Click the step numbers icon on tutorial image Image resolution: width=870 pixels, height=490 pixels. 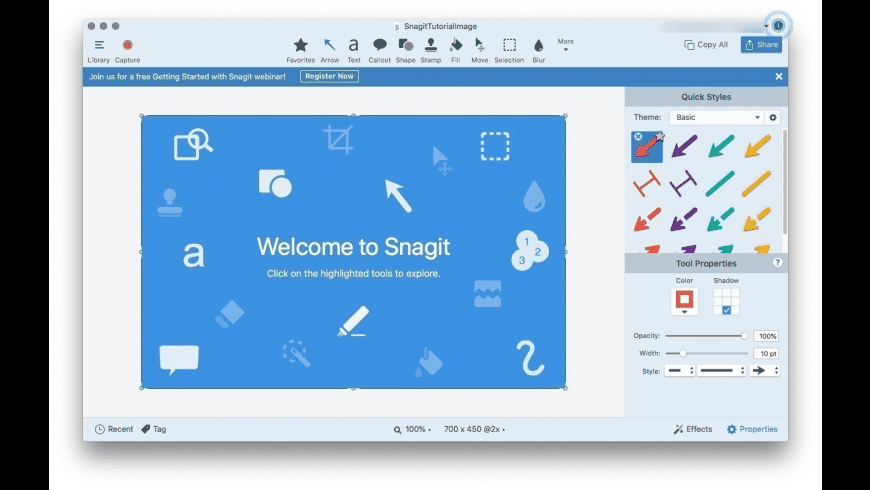529,251
